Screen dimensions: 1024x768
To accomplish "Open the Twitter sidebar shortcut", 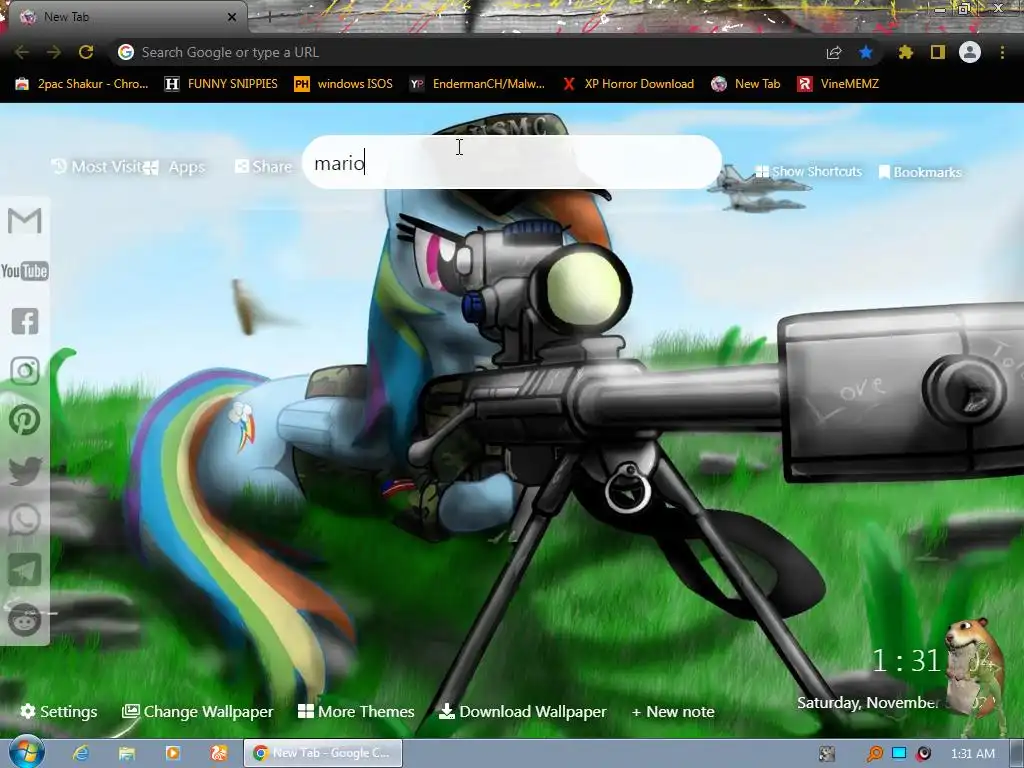I will pos(25,471).
